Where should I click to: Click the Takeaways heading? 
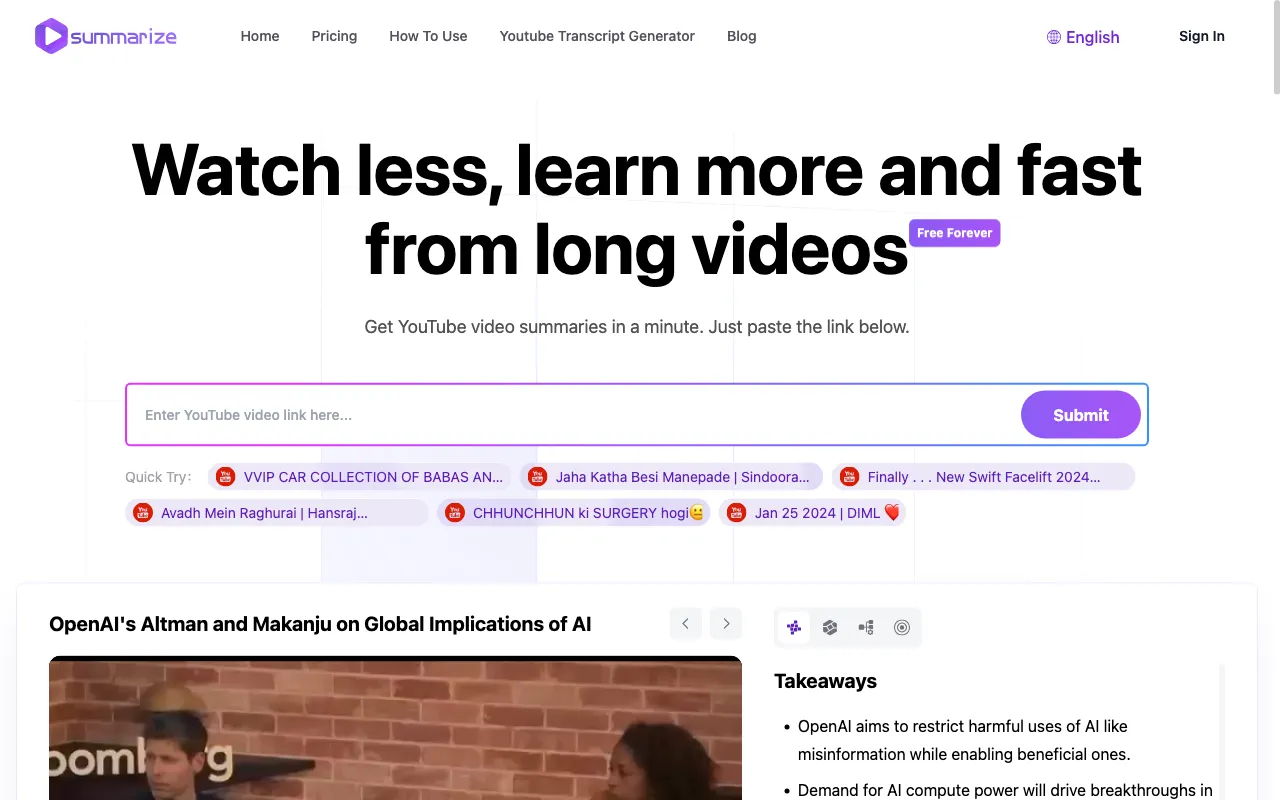click(825, 681)
